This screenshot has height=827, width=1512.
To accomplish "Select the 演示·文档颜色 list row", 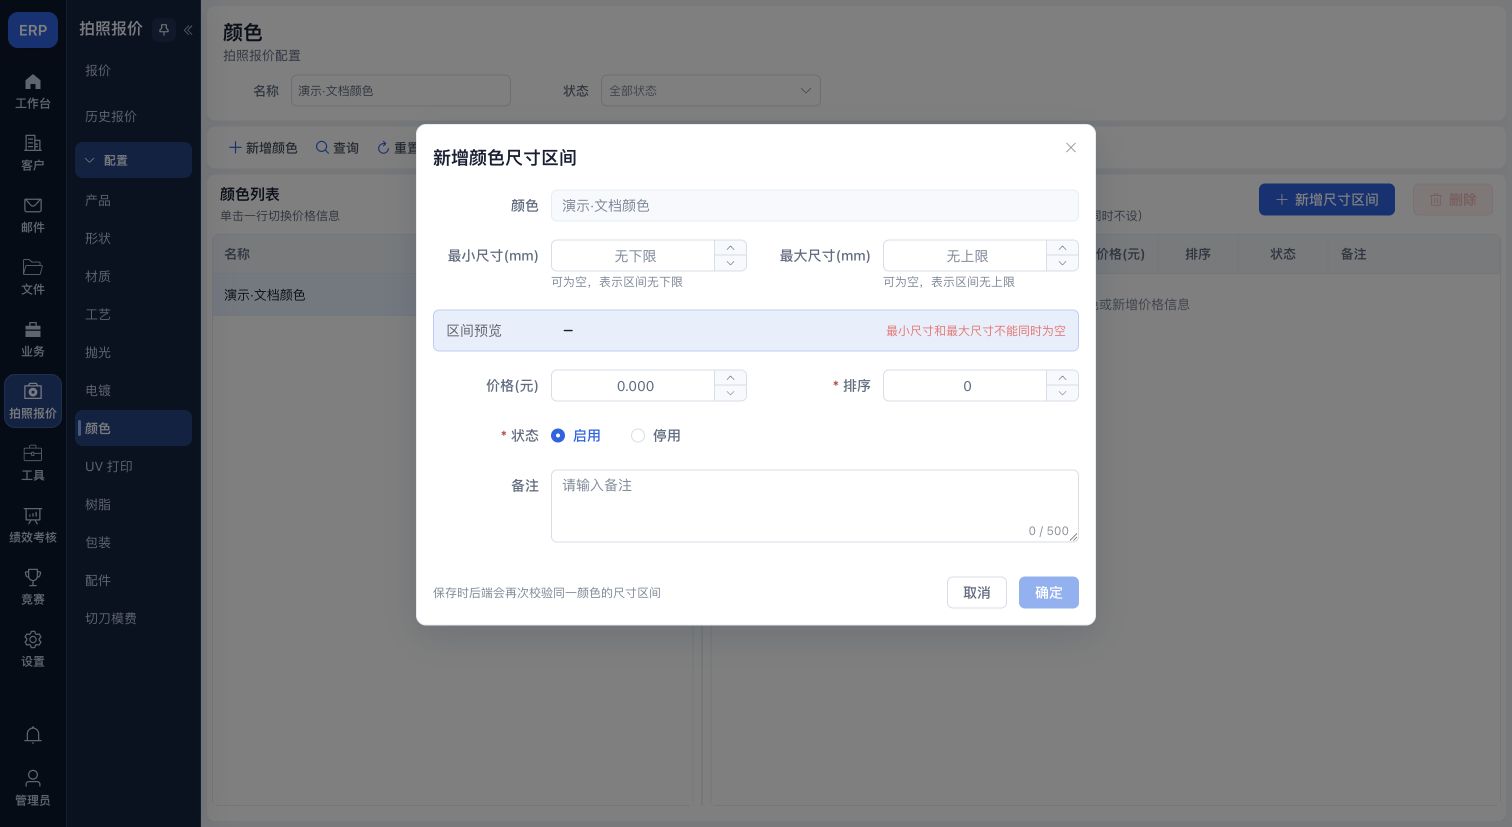I will click(x=314, y=296).
